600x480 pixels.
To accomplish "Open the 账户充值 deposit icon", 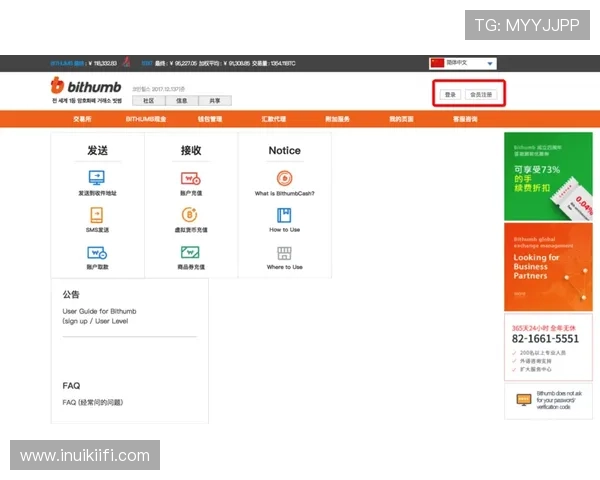I will (191, 179).
